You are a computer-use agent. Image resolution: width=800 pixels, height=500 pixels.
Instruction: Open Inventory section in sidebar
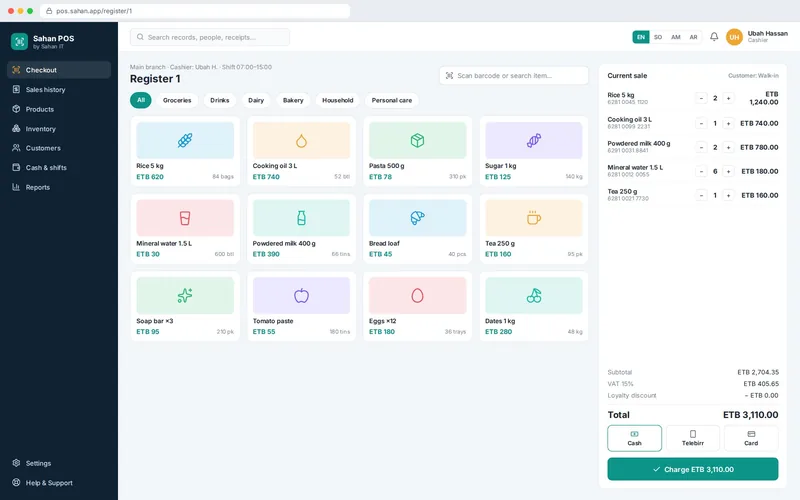click(59, 129)
